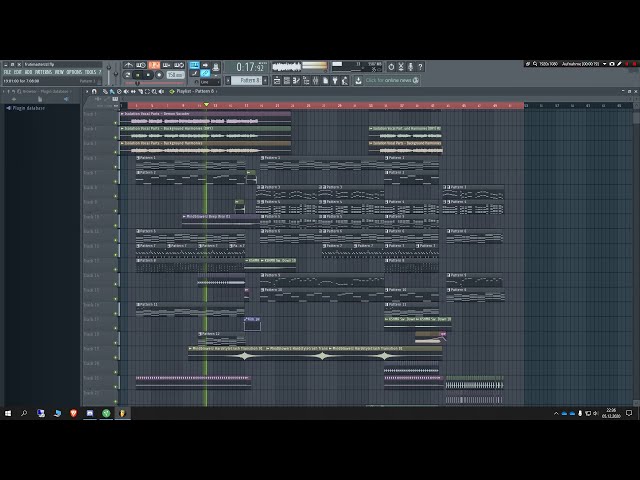The width and height of the screenshot is (640, 480).
Task: Click the CPU power icon in toolbar
Action: pyautogui.click(x=391, y=67)
